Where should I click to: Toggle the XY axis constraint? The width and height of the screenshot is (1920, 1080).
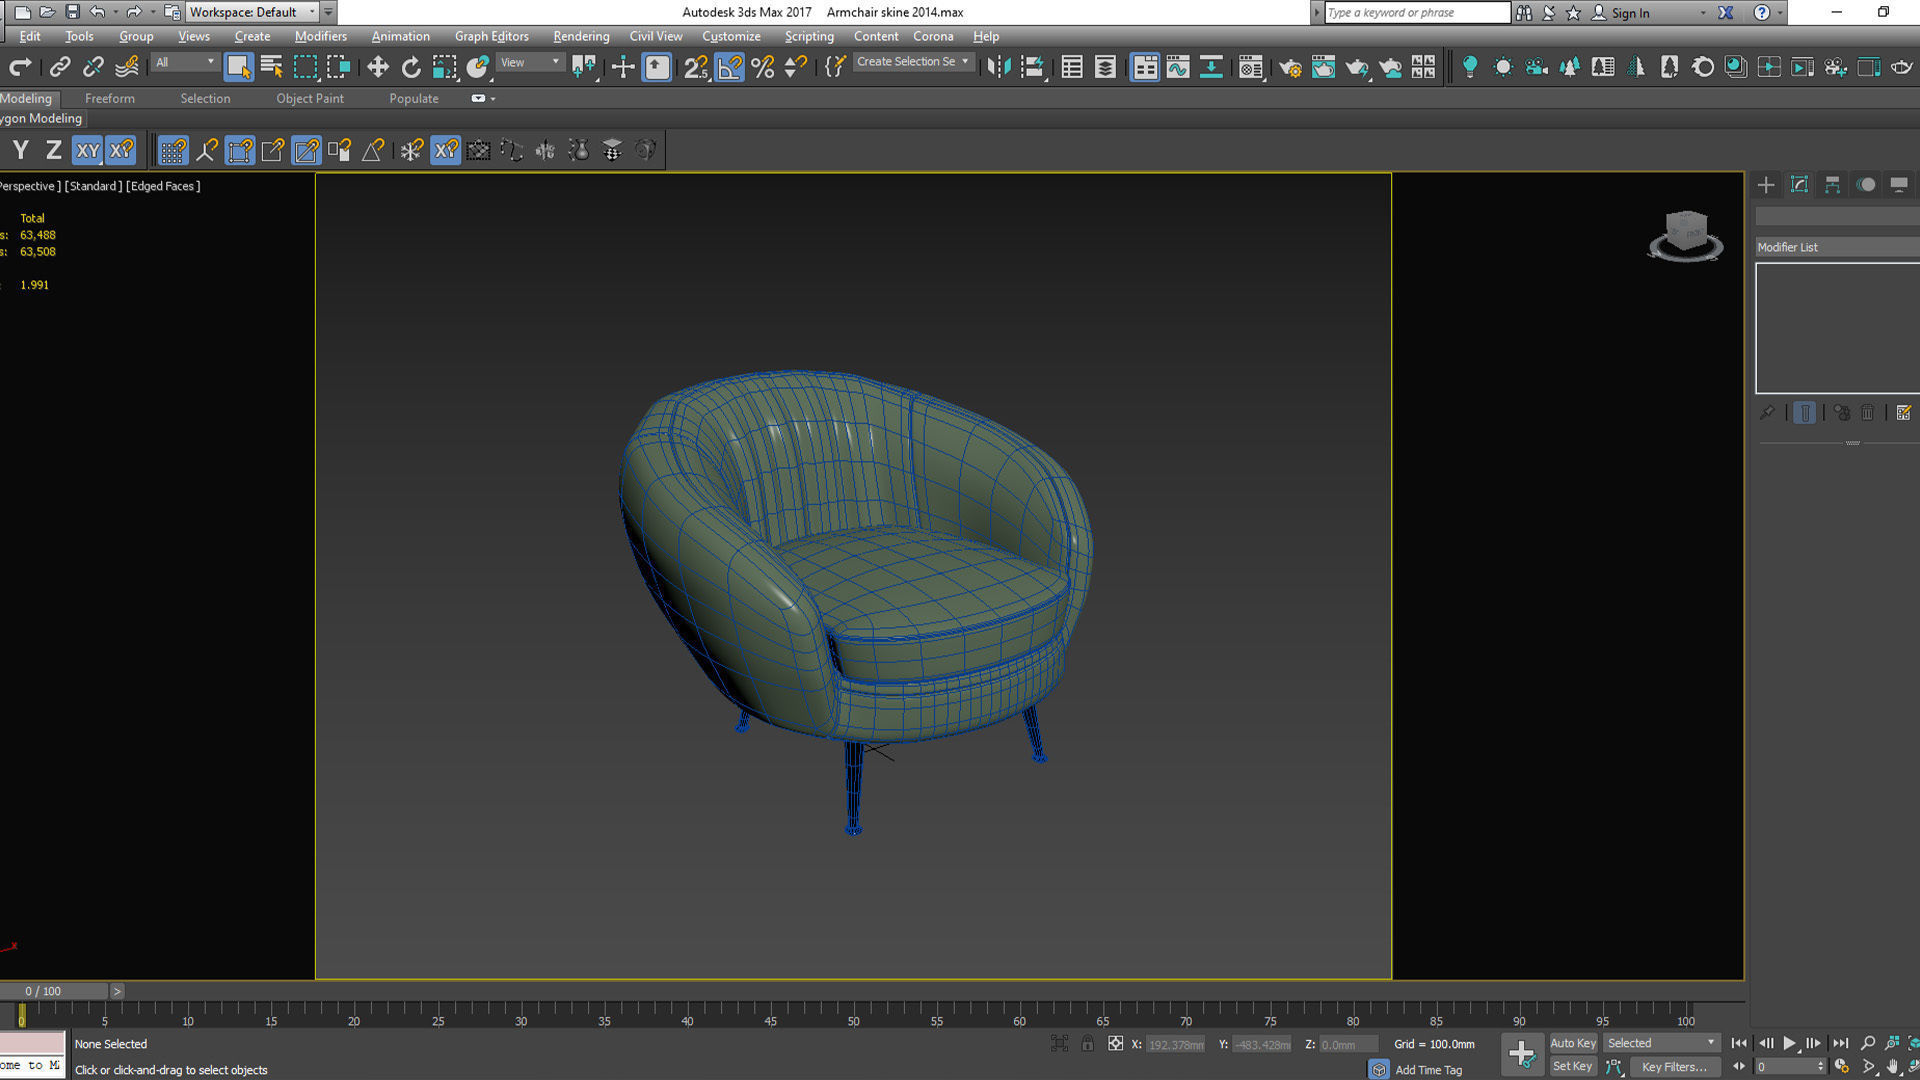point(88,151)
